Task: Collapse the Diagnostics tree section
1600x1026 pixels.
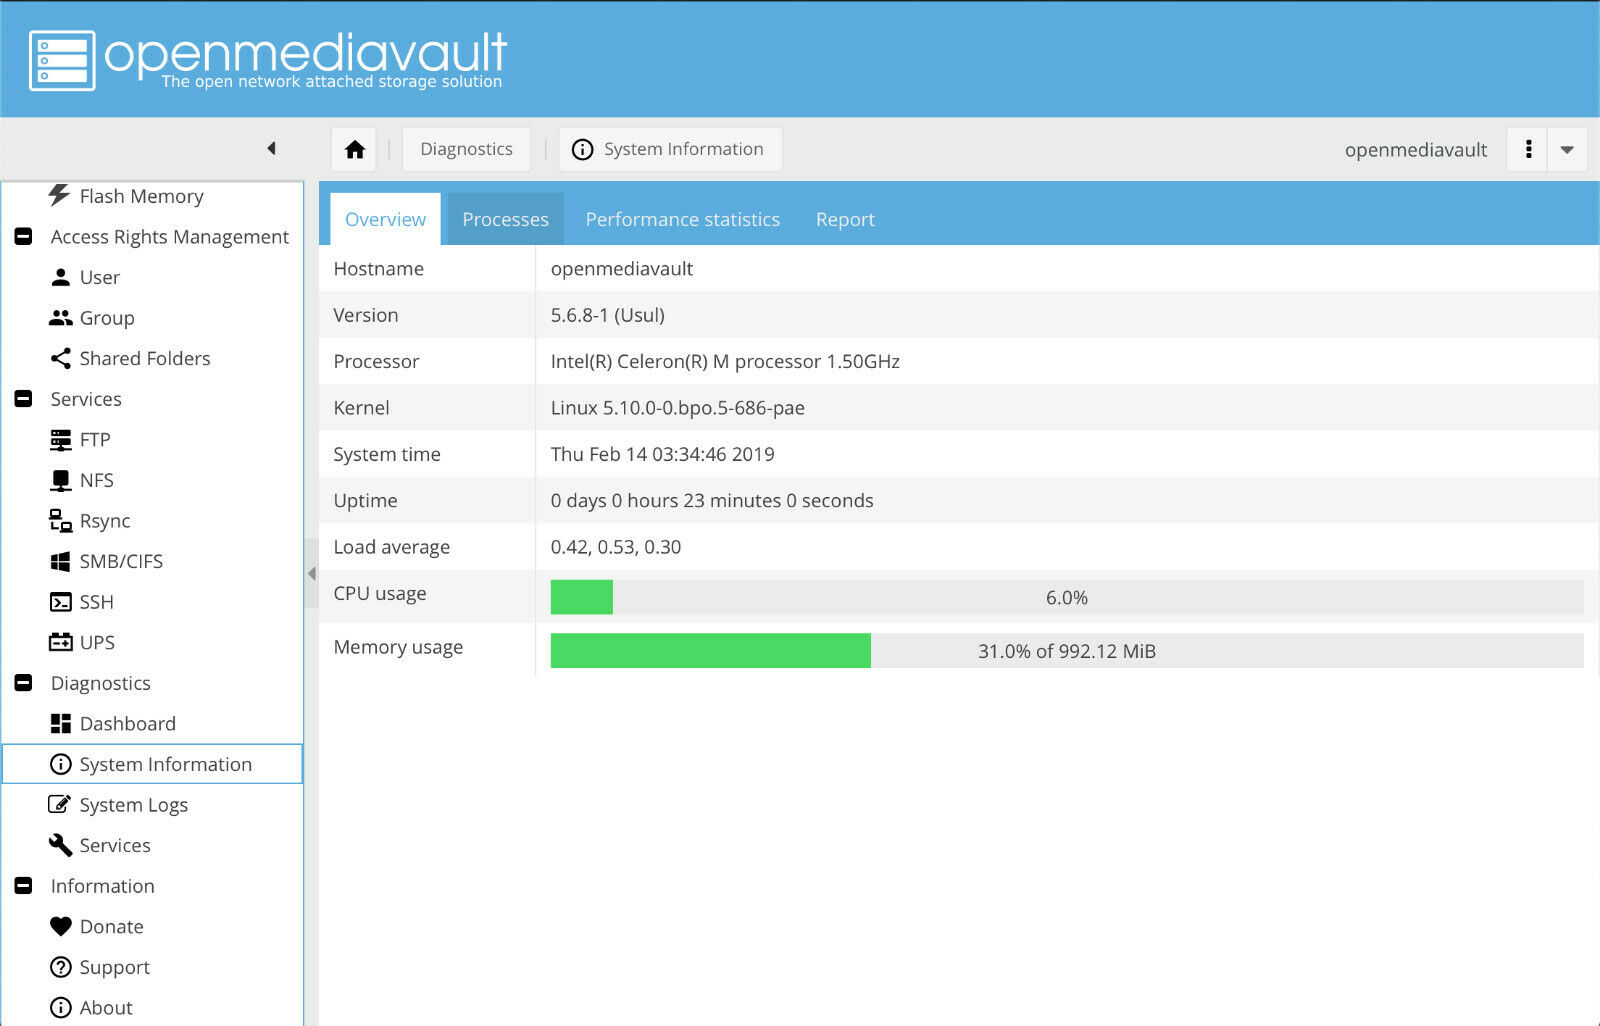Action: [x=23, y=682]
